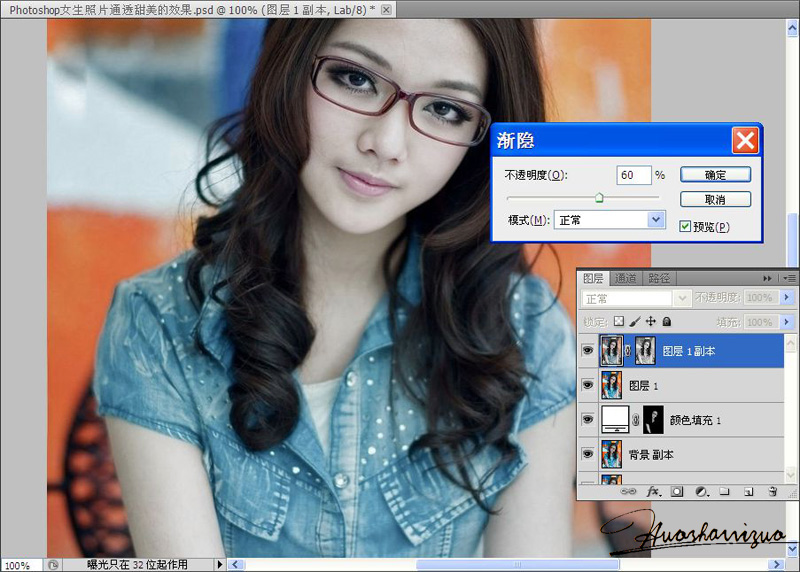Close the 渐隐 dialog with the red X
The width and height of the screenshot is (800, 572).
point(745,140)
